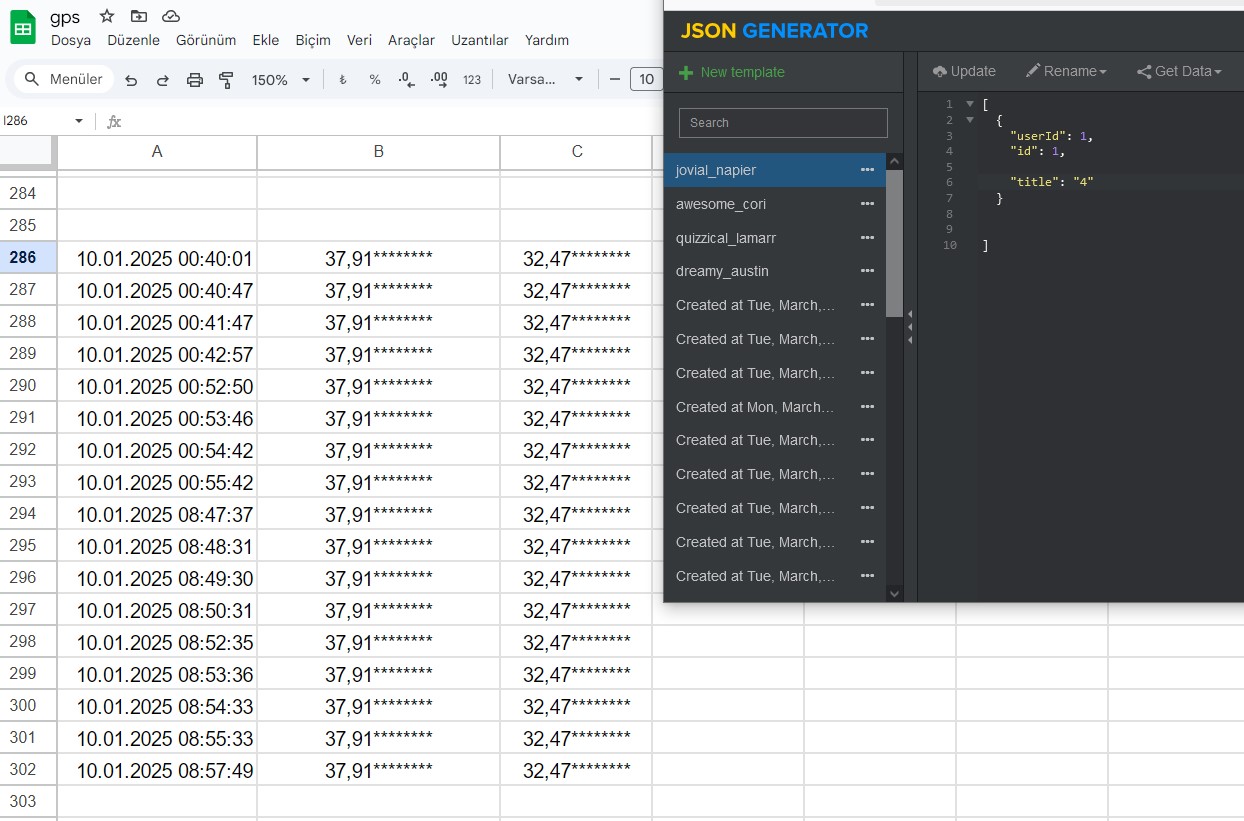Open the 150% zoom dropdown
The height and width of the screenshot is (821, 1244).
coord(281,80)
